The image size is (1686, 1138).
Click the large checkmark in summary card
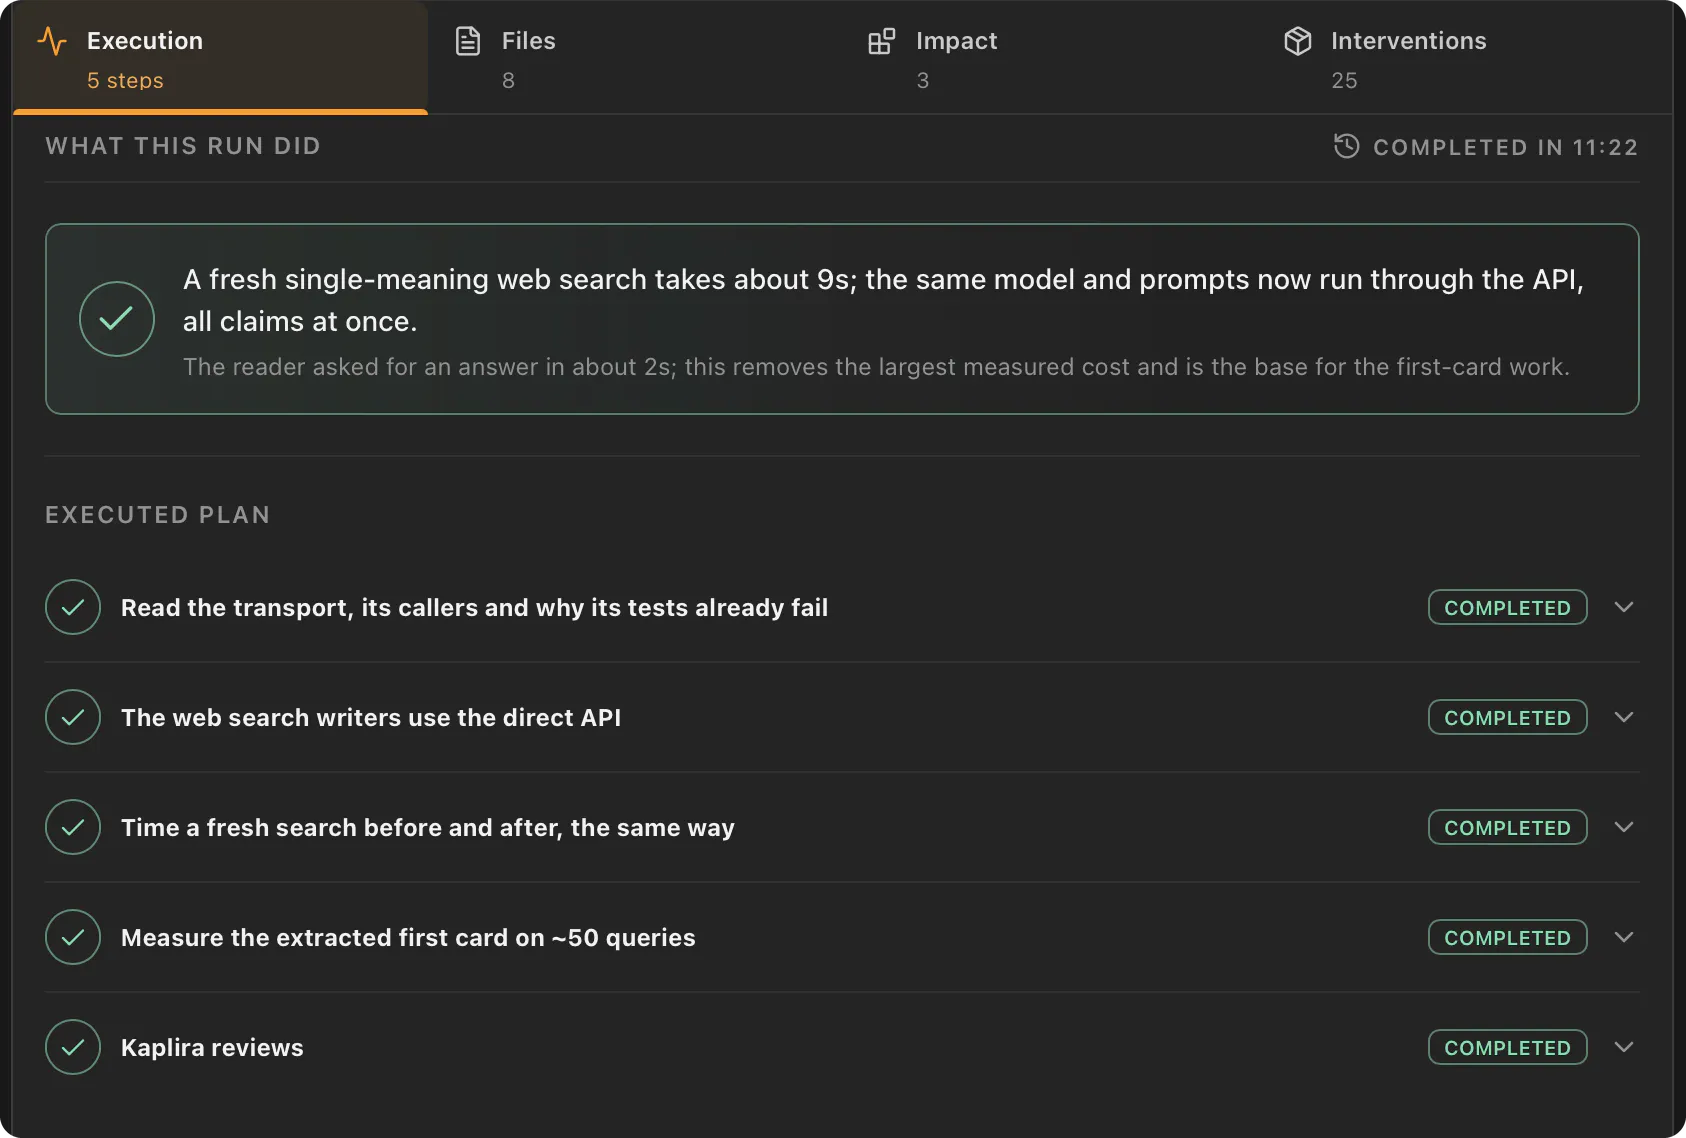coord(117,319)
